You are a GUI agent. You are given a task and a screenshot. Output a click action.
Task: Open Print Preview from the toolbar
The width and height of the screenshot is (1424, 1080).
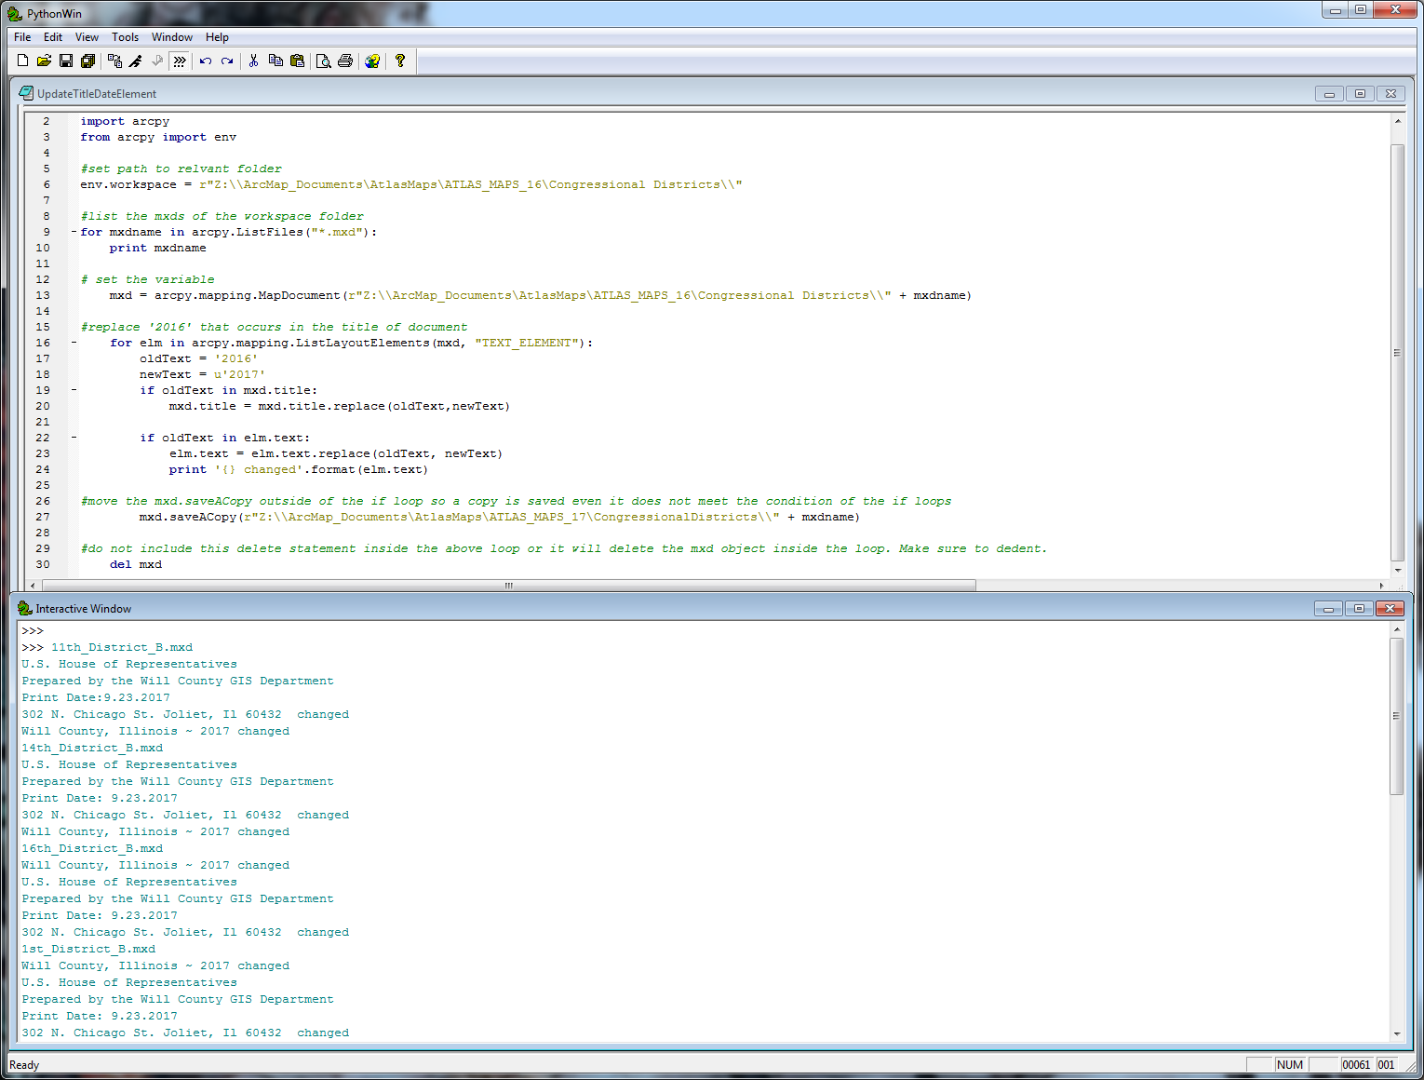click(324, 61)
